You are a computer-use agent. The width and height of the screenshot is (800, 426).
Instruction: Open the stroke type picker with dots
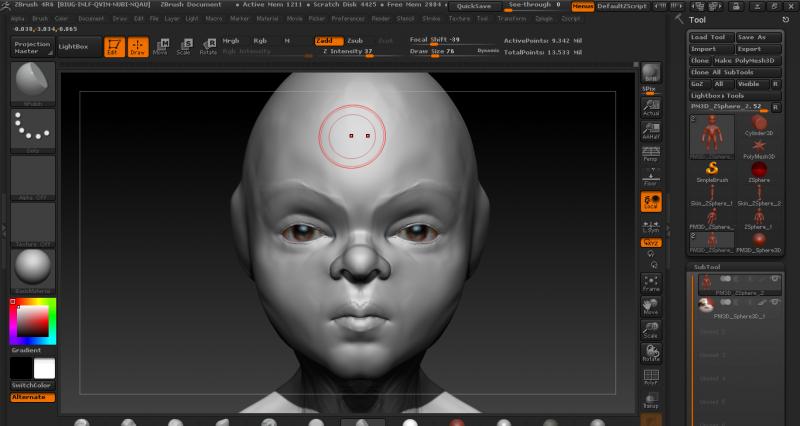coord(33,130)
